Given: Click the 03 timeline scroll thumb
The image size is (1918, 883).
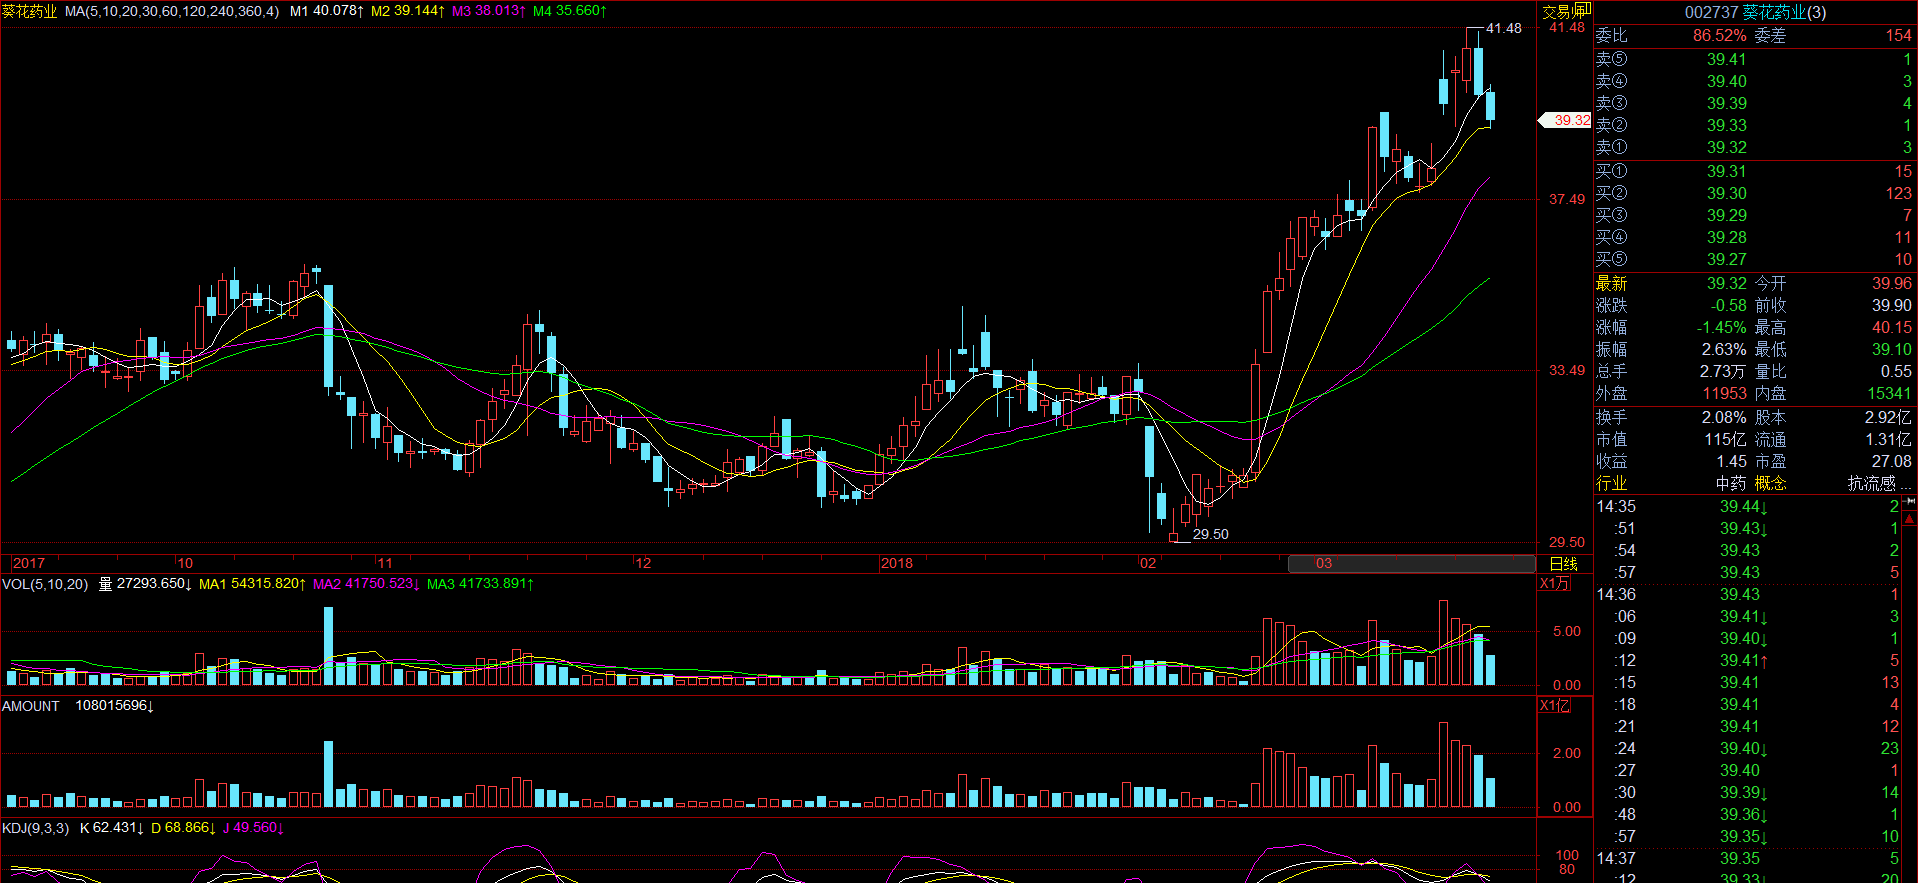Looking at the screenshot, I should [1411, 564].
